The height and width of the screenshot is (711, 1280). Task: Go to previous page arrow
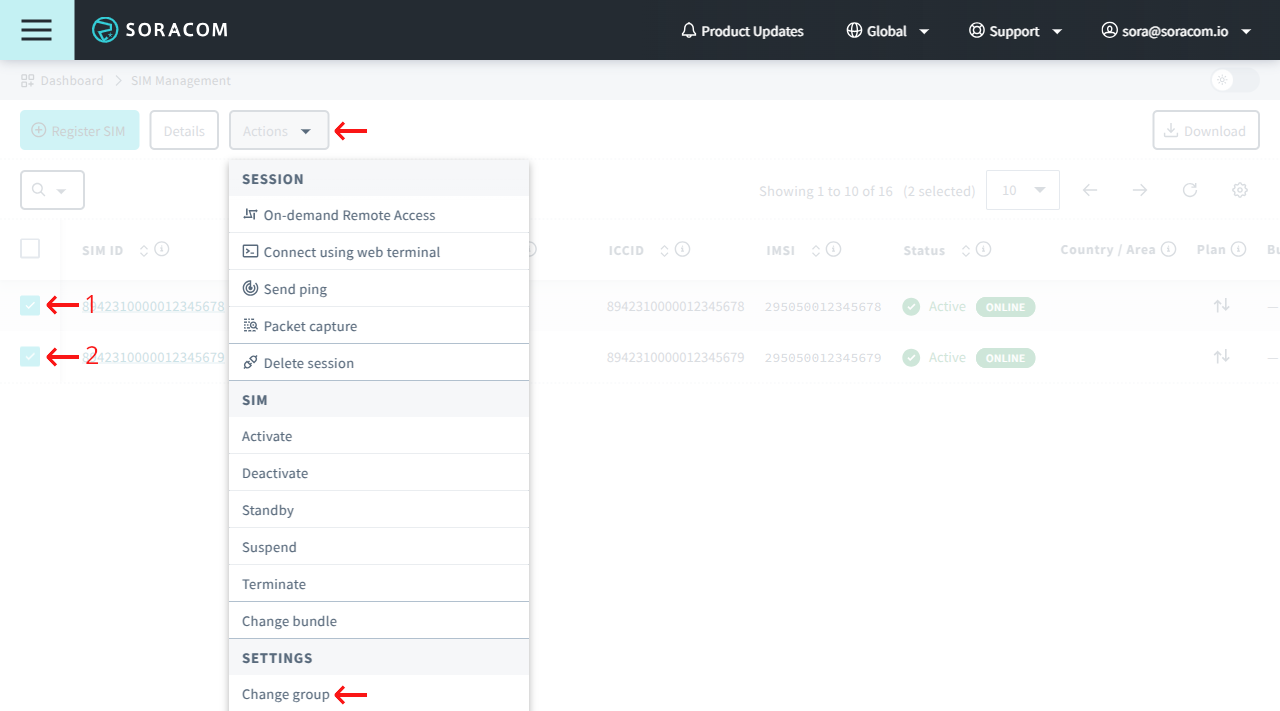(1089, 190)
